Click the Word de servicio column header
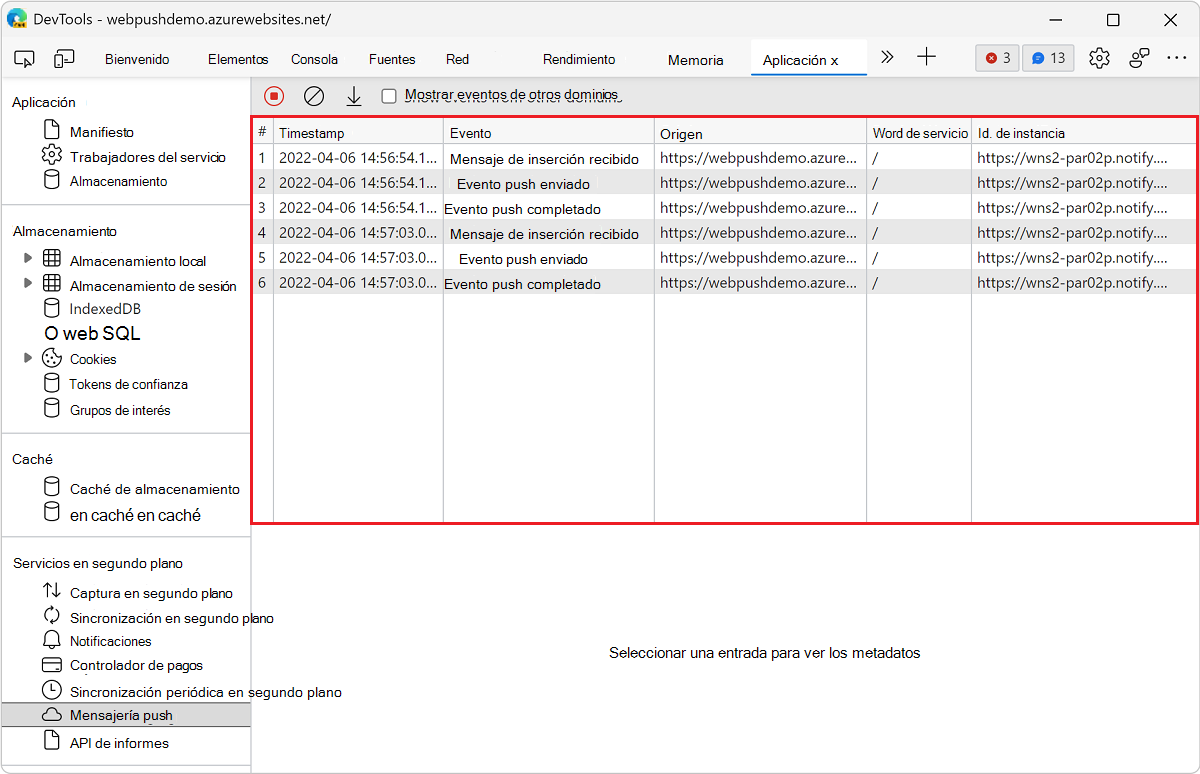This screenshot has width=1200, height=774. click(x=919, y=132)
